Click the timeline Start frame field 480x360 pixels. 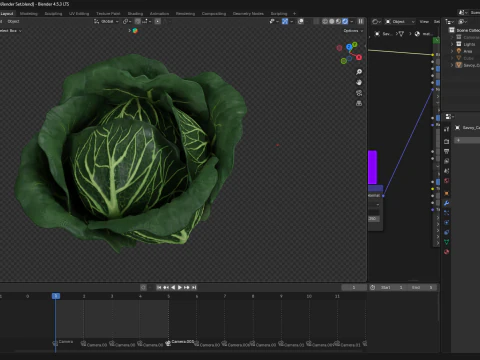coord(393,287)
